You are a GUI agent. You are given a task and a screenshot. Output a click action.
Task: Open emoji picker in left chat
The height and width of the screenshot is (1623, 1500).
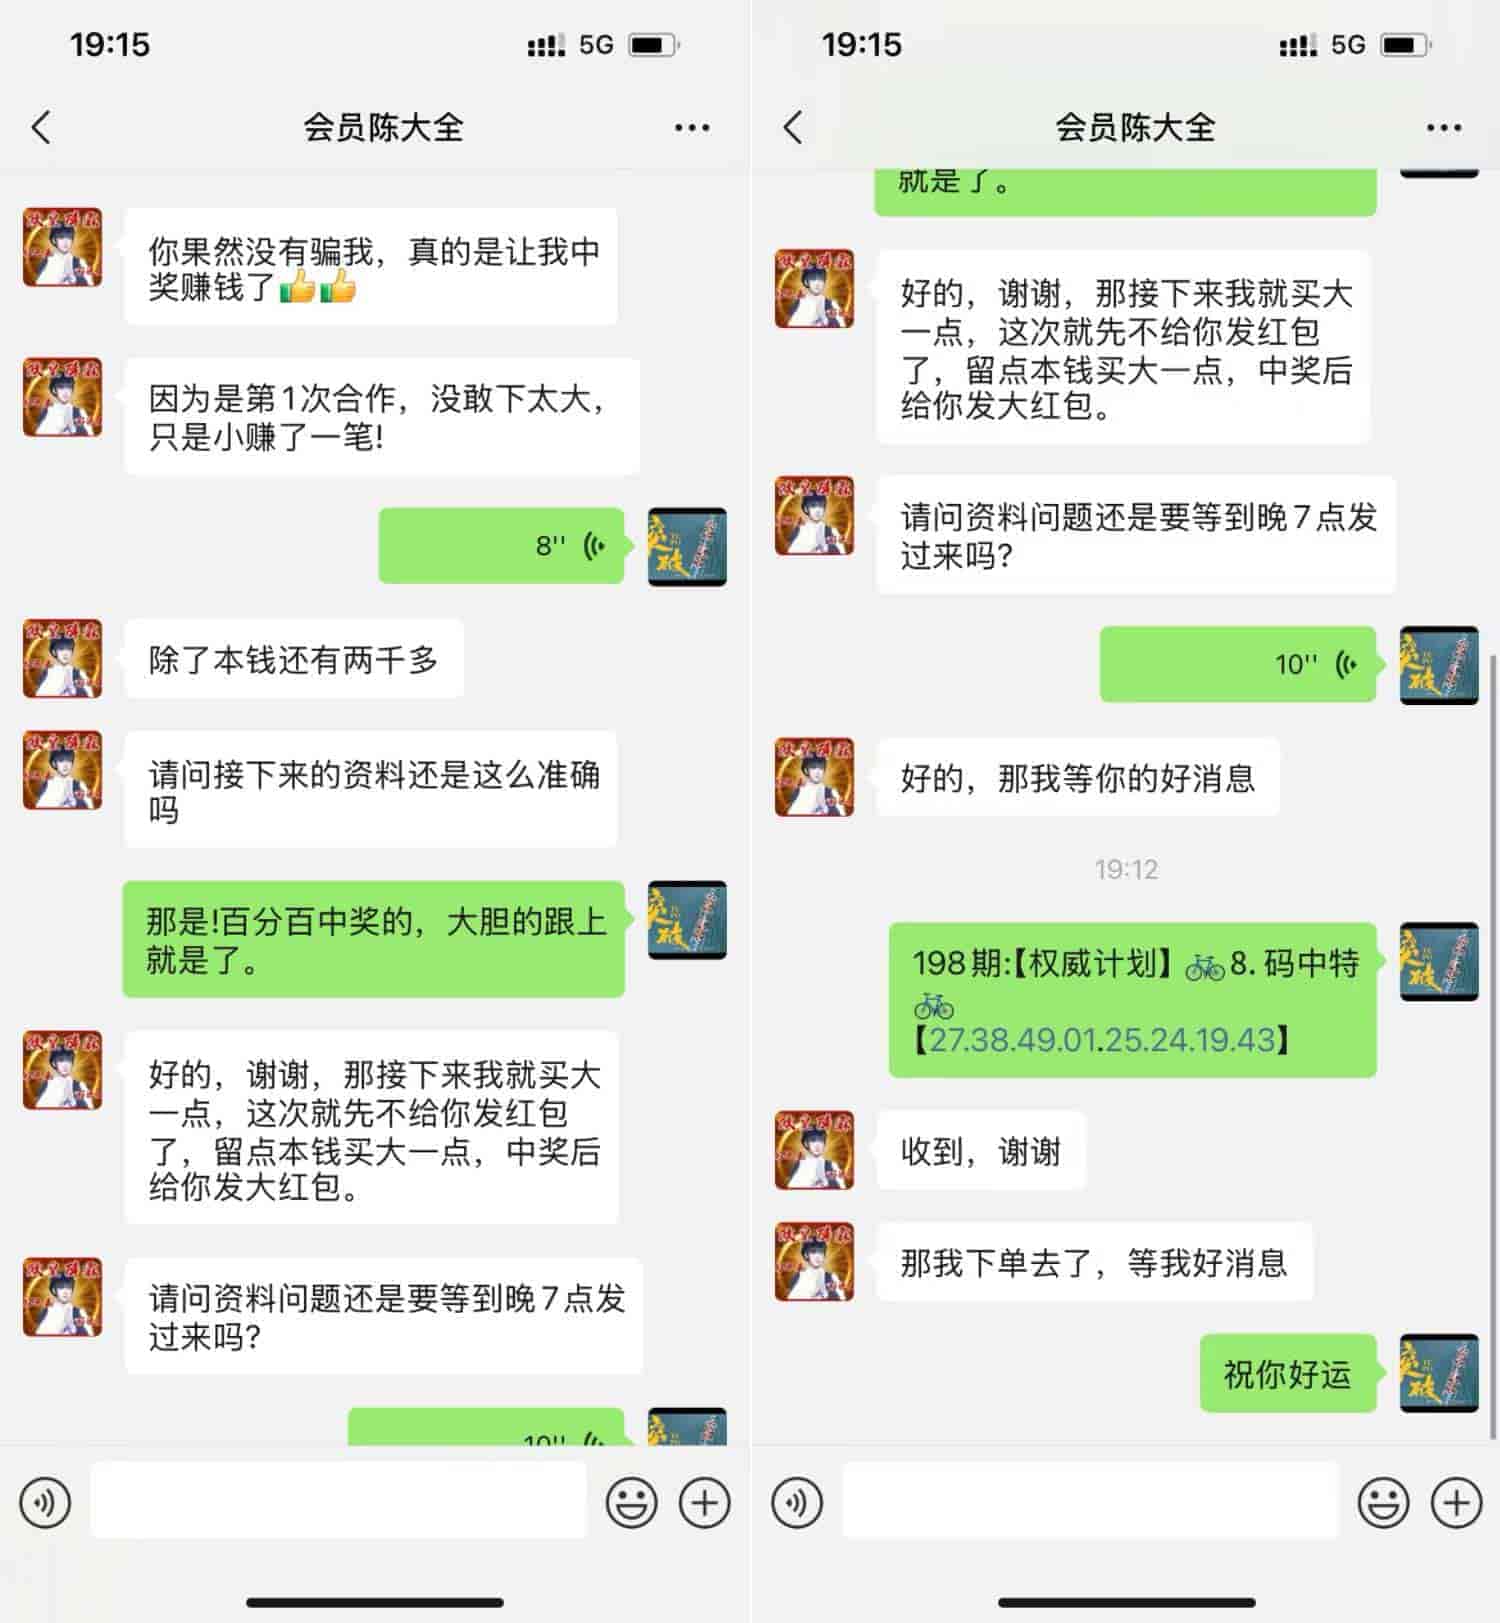click(632, 1502)
